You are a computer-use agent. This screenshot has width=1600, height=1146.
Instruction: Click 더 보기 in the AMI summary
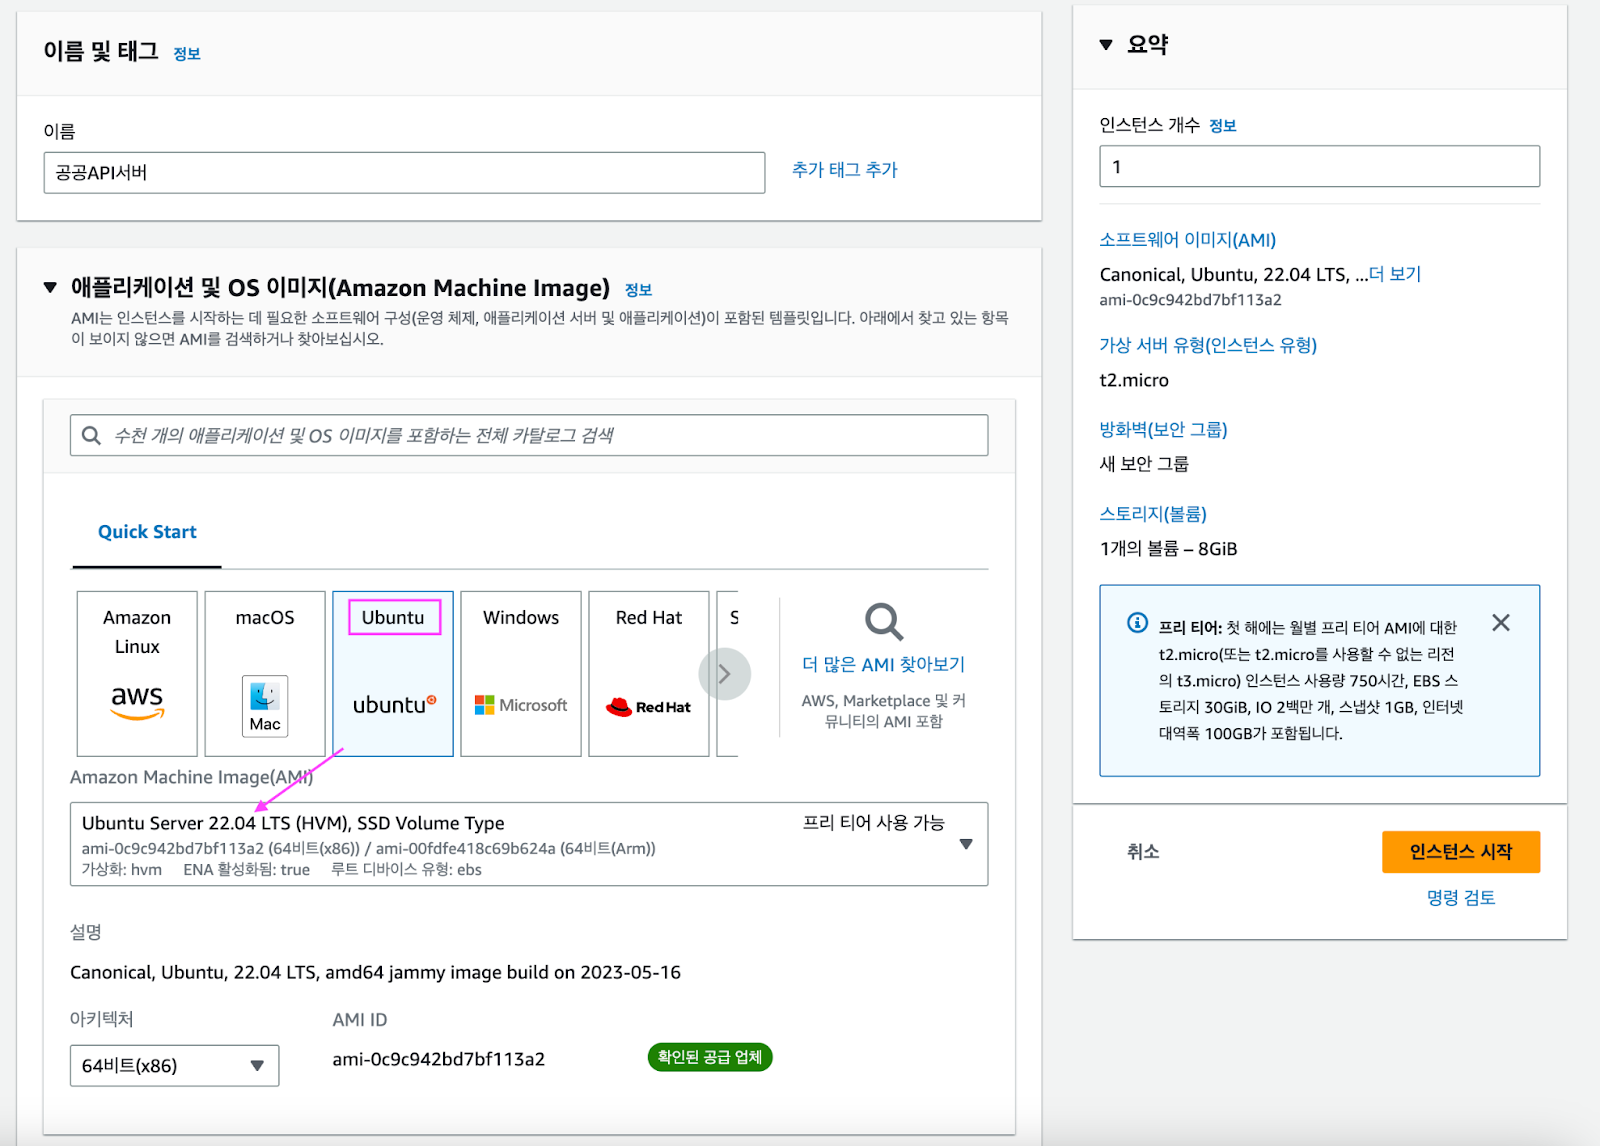click(x=1395, y=274)
